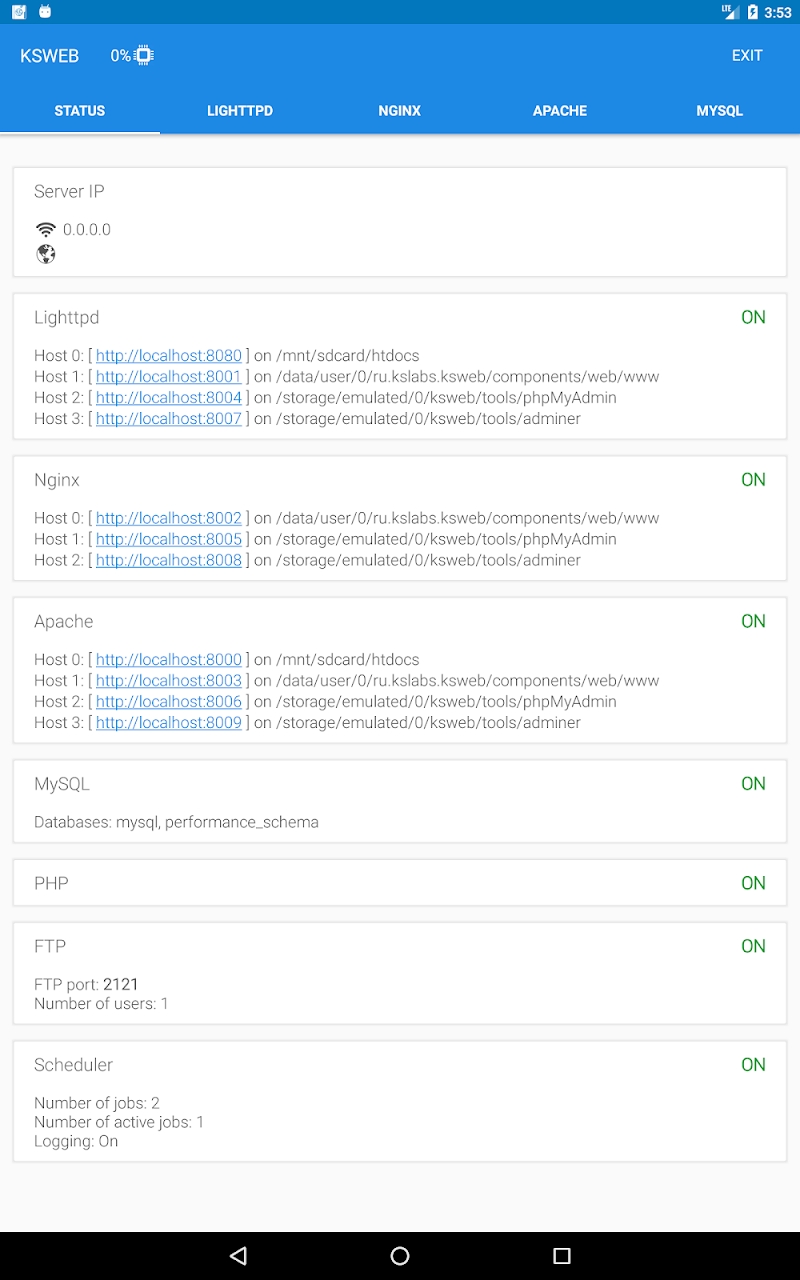The width and height of the screenshot is (800, 1280).
Task: Open the Apache phpMyAdmin link on port 8006
Action: (x=168, y=701)
